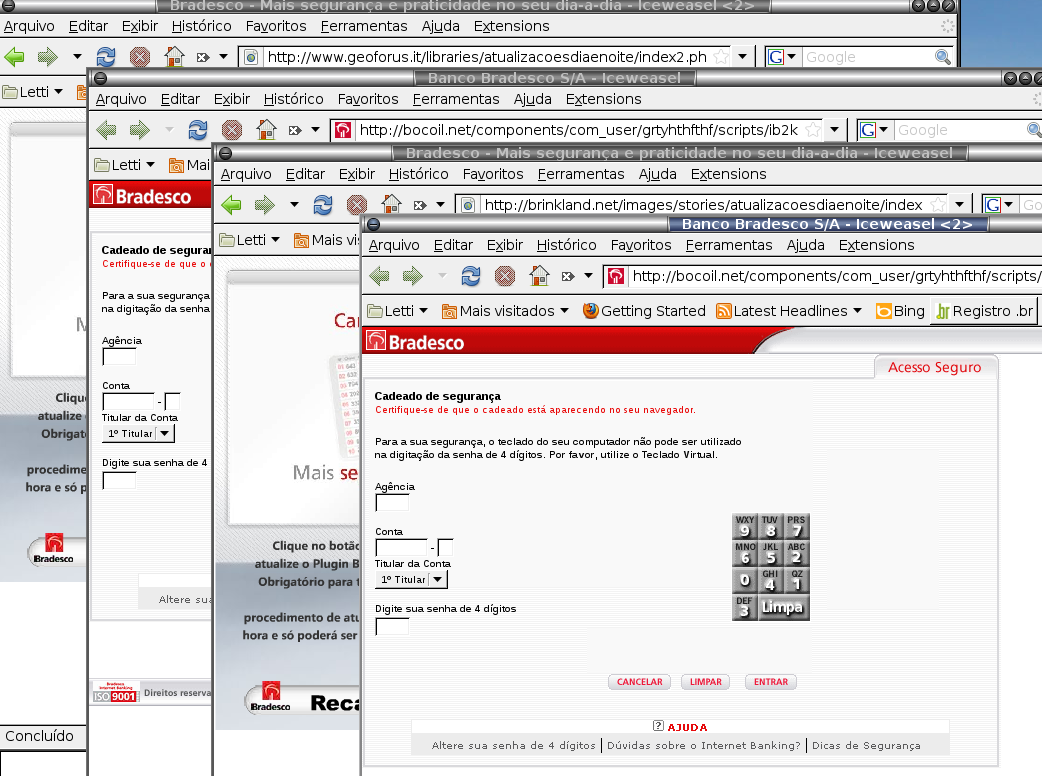Click virtual keypad key 9 (WXY)
The height and width of the screenshot is (776, 1042).
tap(745, 526)
